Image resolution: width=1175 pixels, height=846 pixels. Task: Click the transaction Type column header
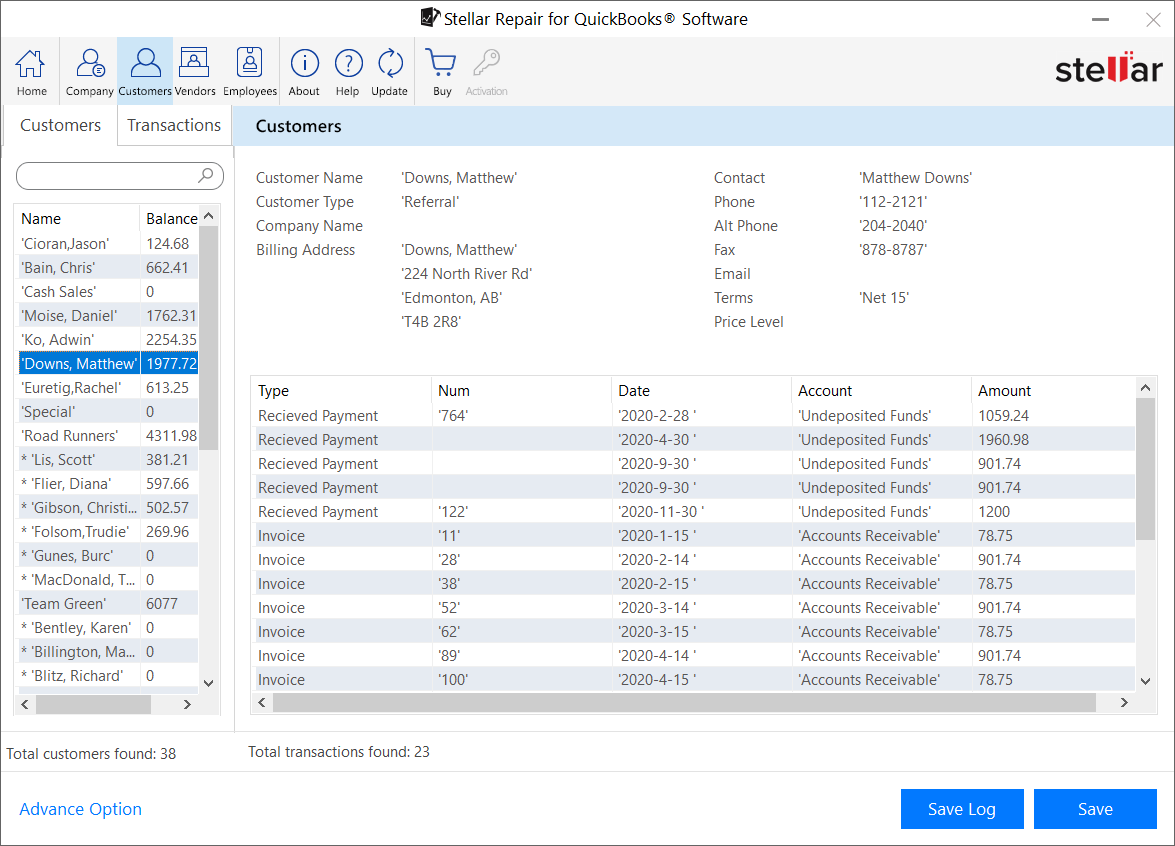click(x=341, y=390)
